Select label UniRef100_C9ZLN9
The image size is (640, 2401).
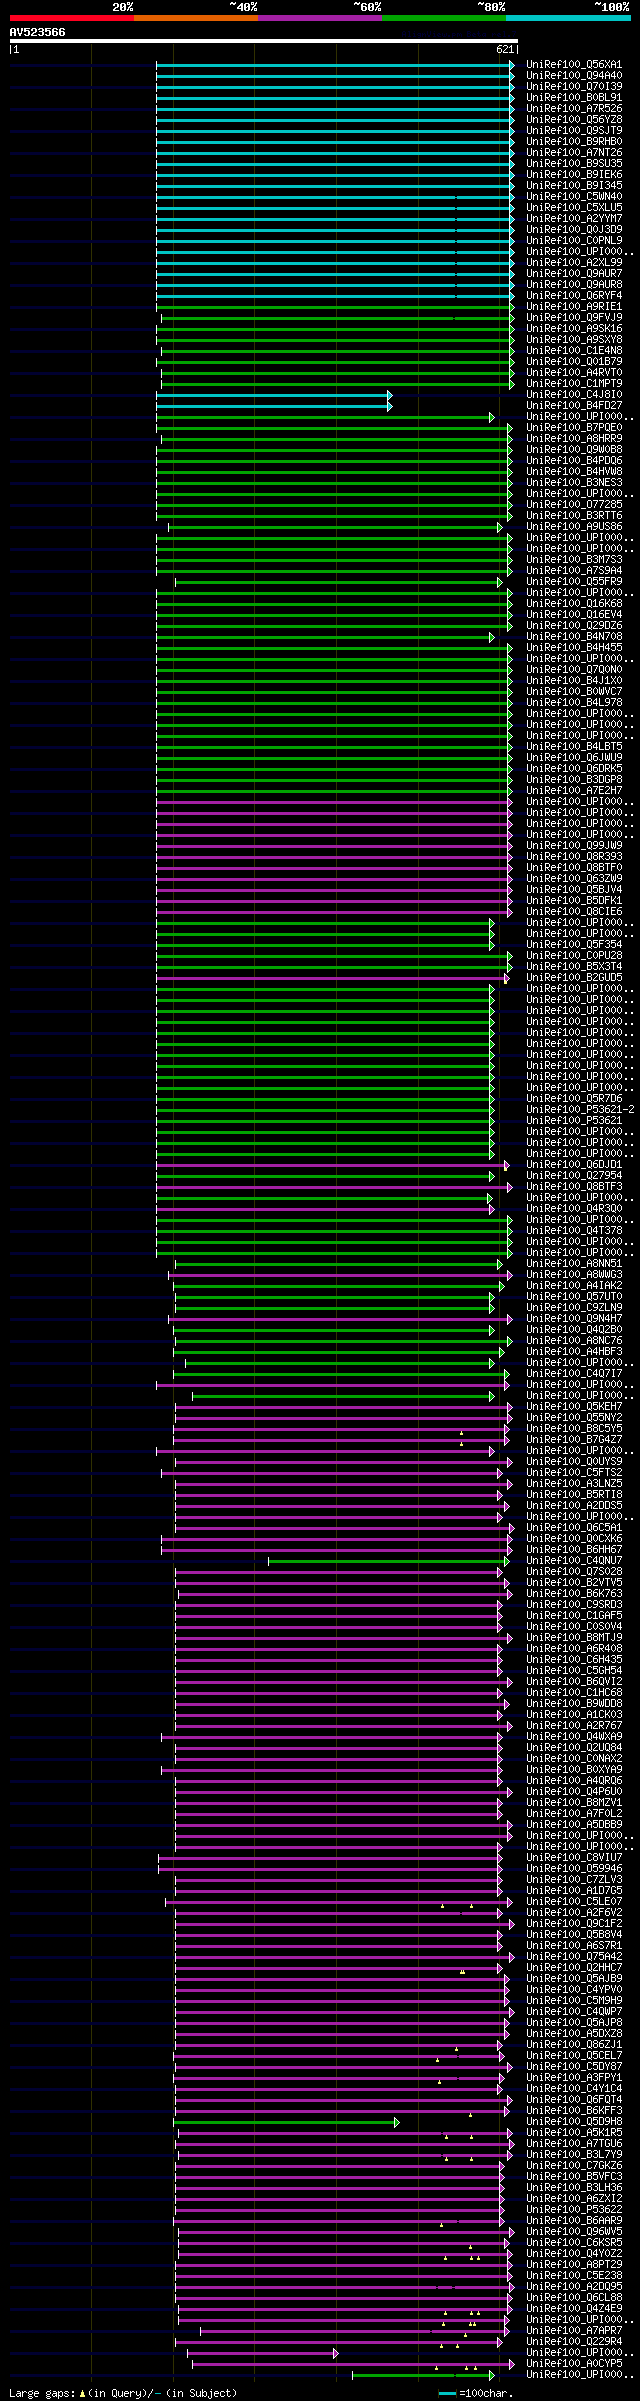[x=574, y=1307]
